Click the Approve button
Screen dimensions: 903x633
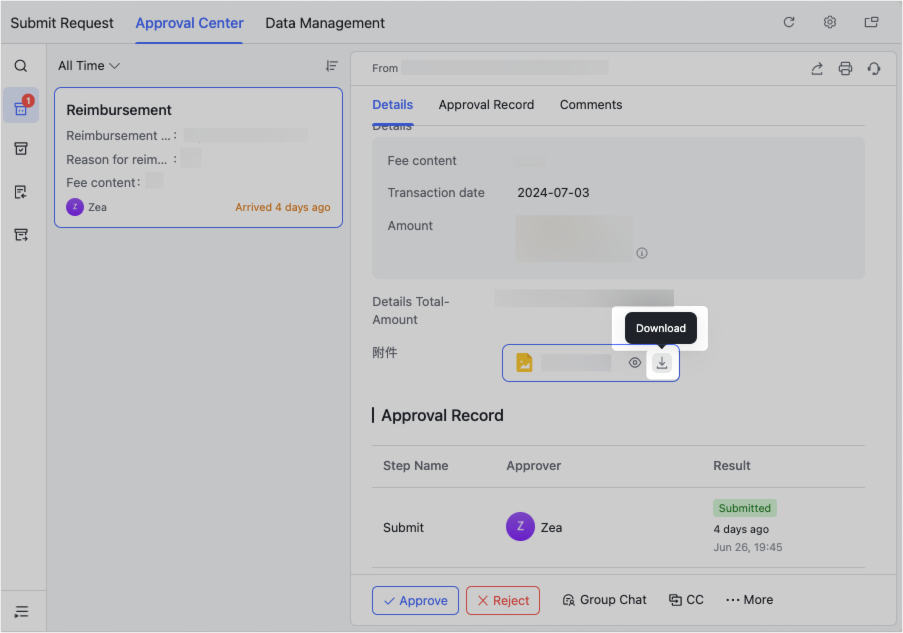tap(415, 600)
